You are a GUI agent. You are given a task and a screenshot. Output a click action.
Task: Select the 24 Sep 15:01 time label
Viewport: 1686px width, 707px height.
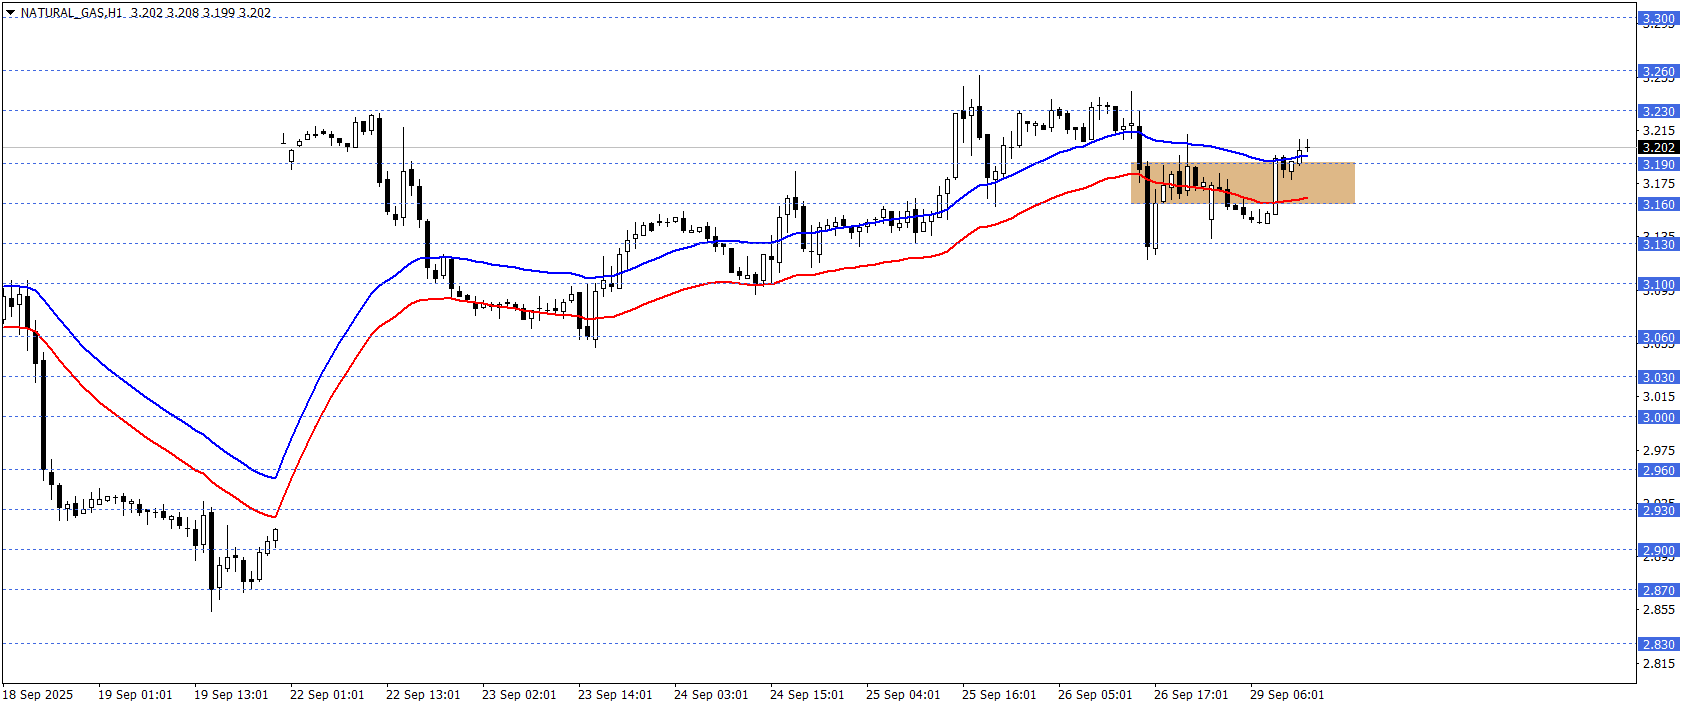[x=807, y=695]
